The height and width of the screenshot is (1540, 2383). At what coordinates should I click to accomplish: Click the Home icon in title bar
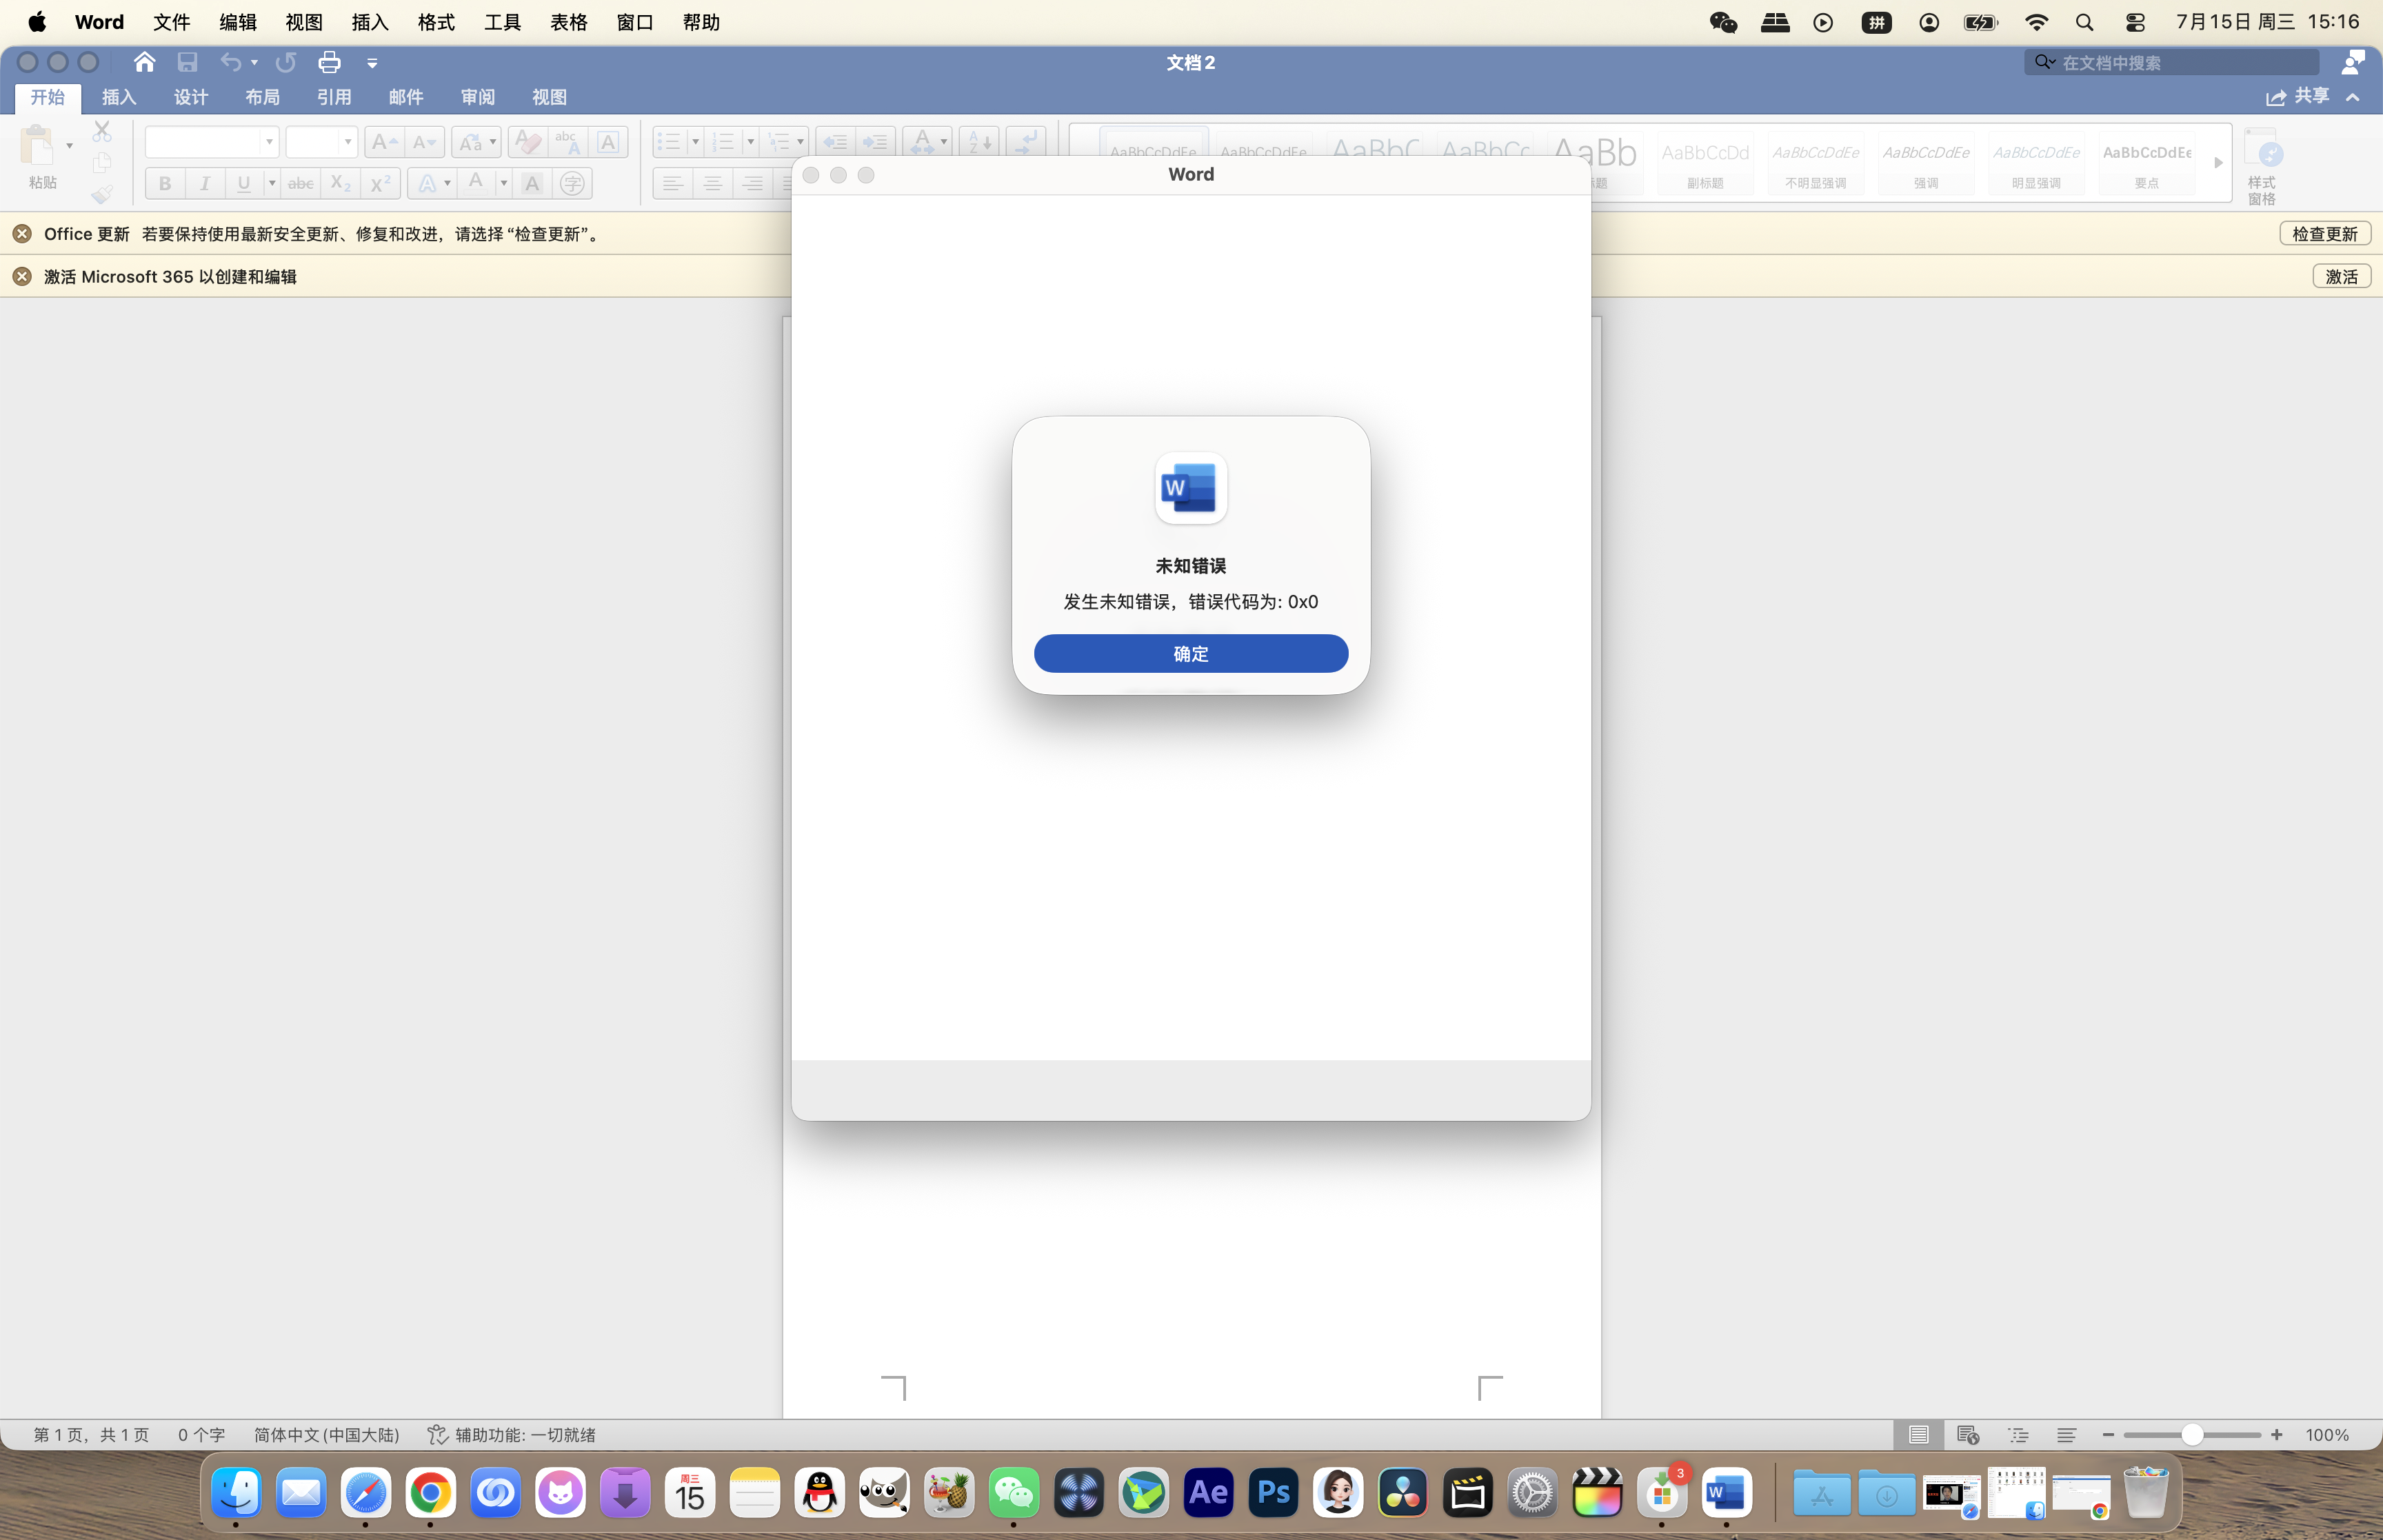click(x=144, y=62)
